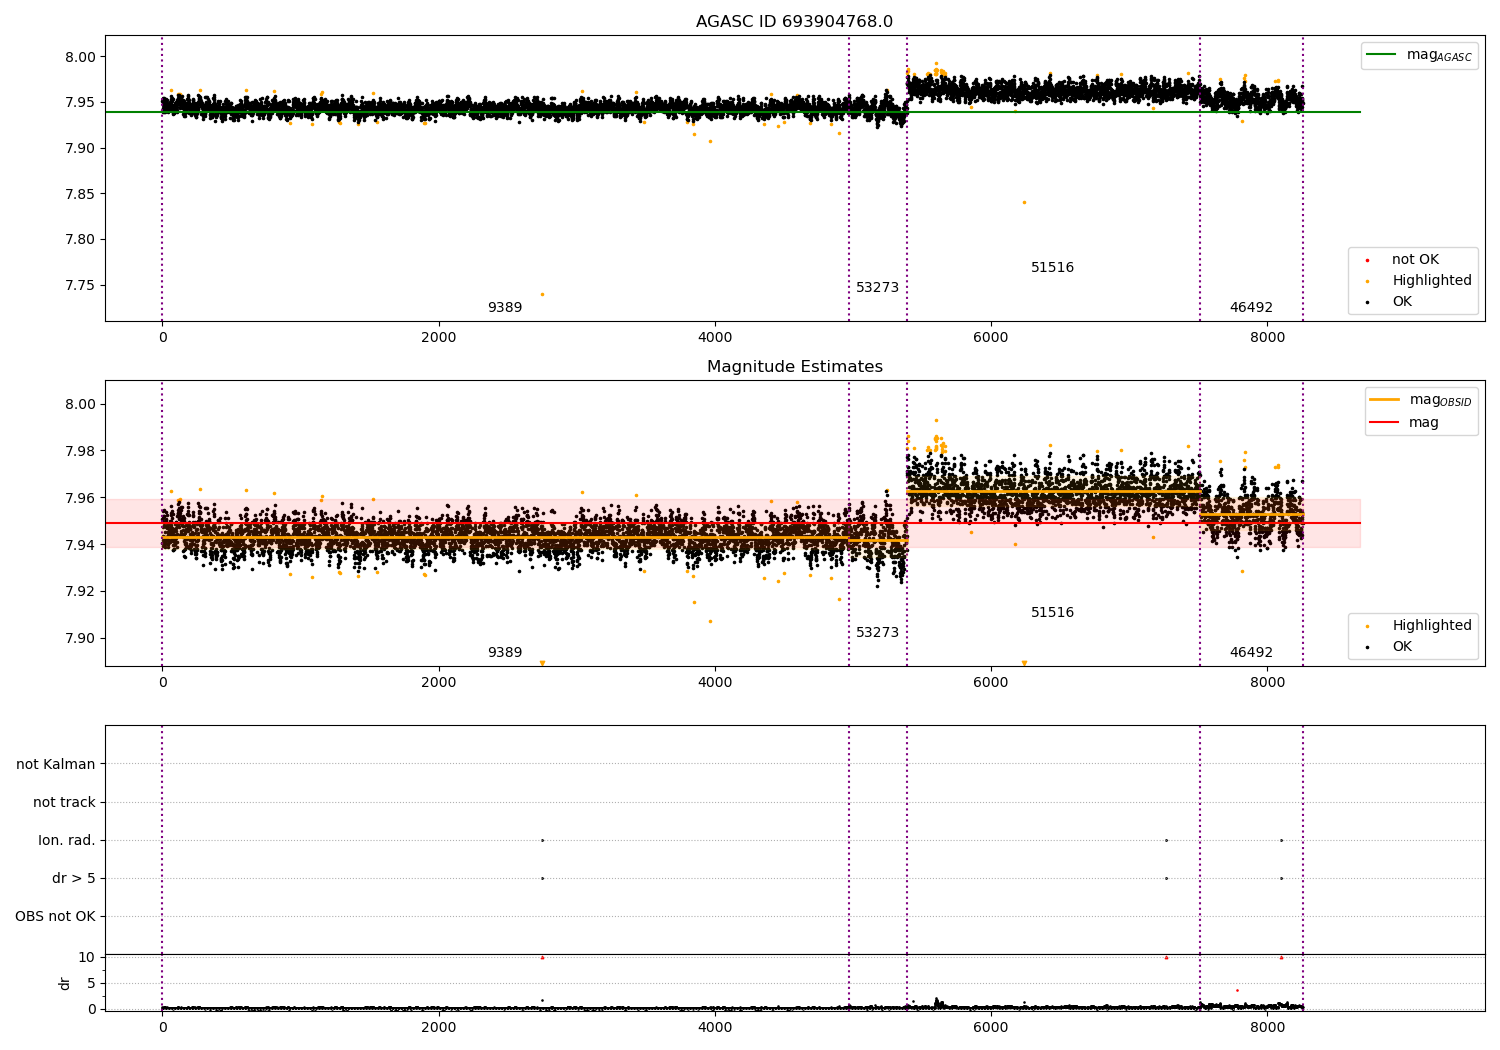This screenshot has height=1050, width=1500.
Task: Click OBSID label "46492" in the top plot
Action: [x=1251, y=308]
